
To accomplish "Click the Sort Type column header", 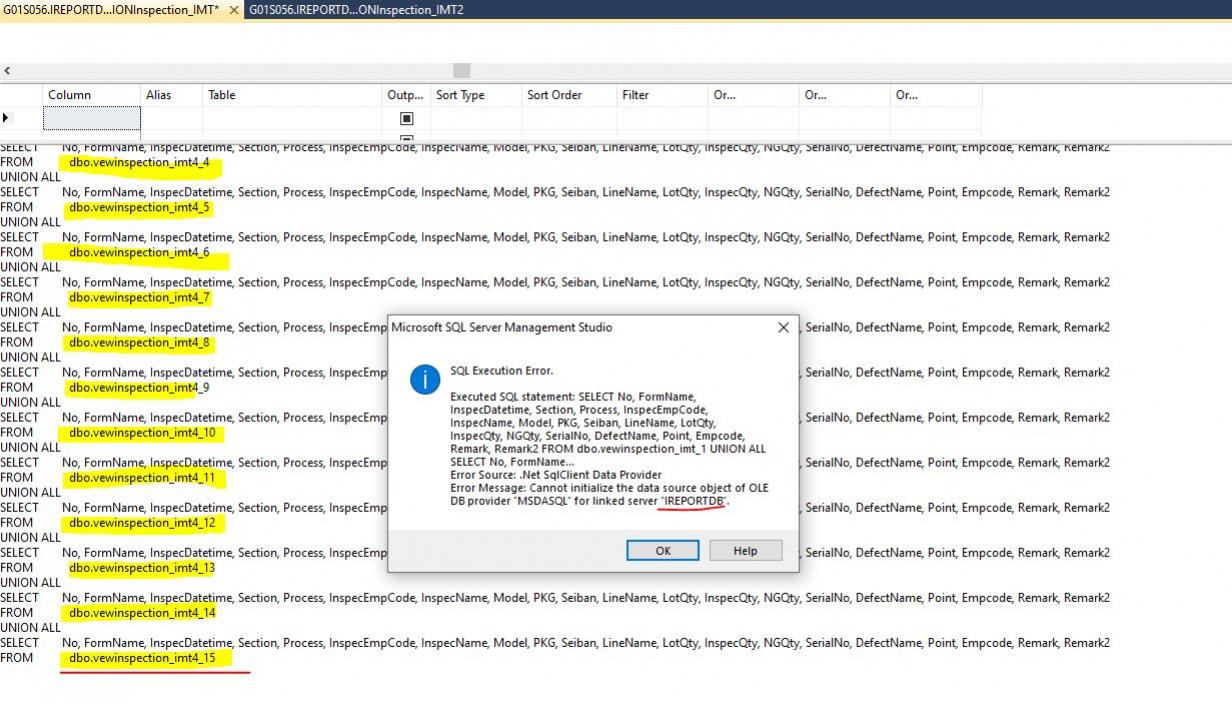I will (476, 95).
